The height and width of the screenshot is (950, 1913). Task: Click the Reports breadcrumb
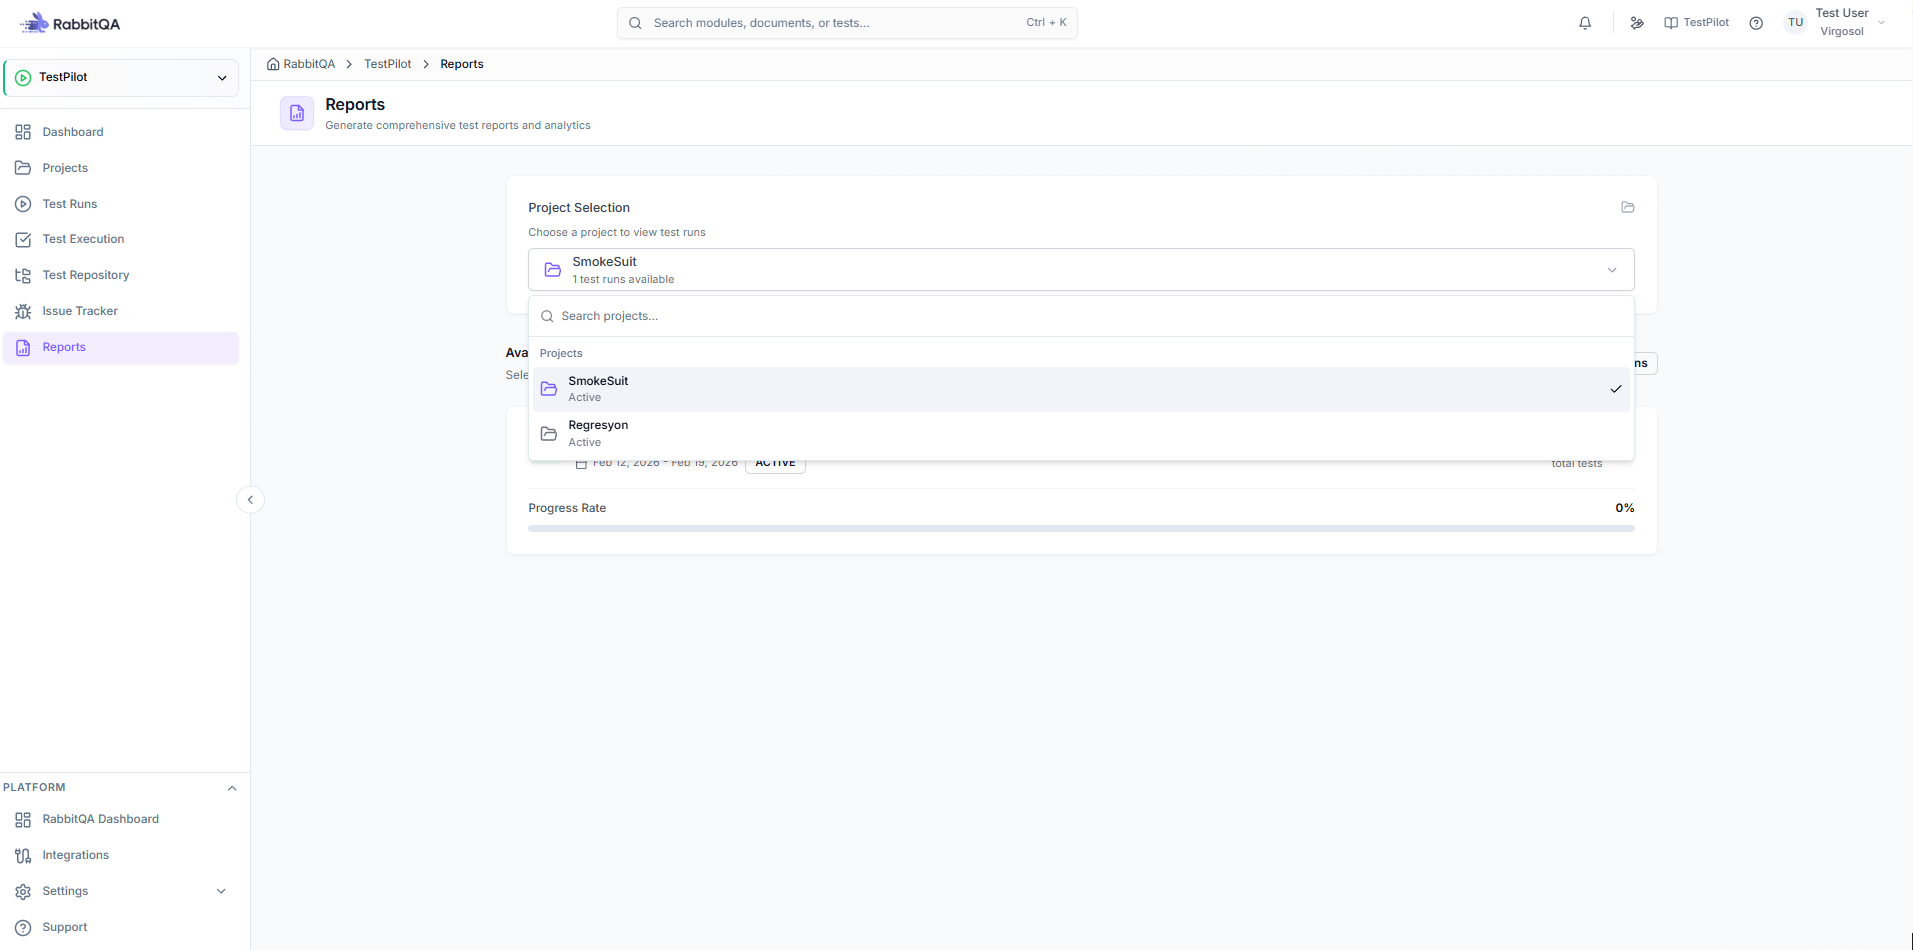coord(462,64)
